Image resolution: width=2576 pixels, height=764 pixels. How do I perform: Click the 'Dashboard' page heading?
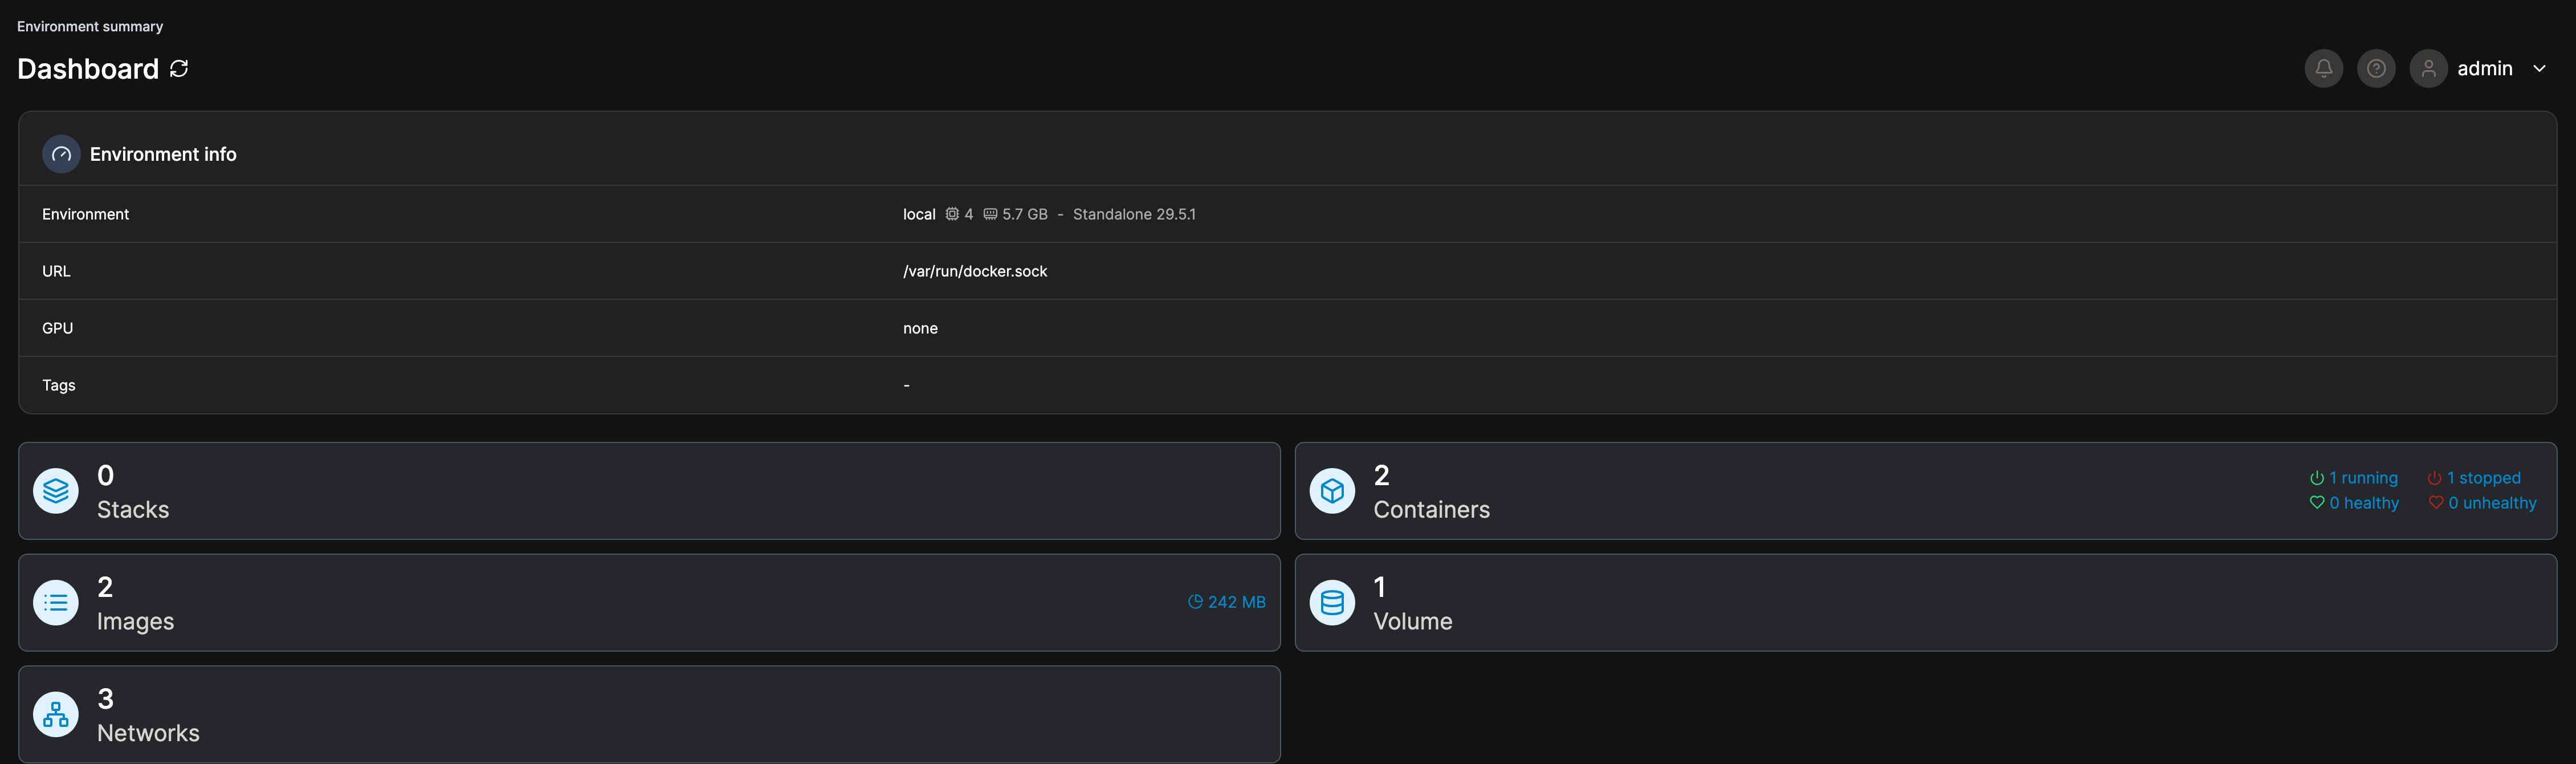pyautogui.click(x=88, y=69)
